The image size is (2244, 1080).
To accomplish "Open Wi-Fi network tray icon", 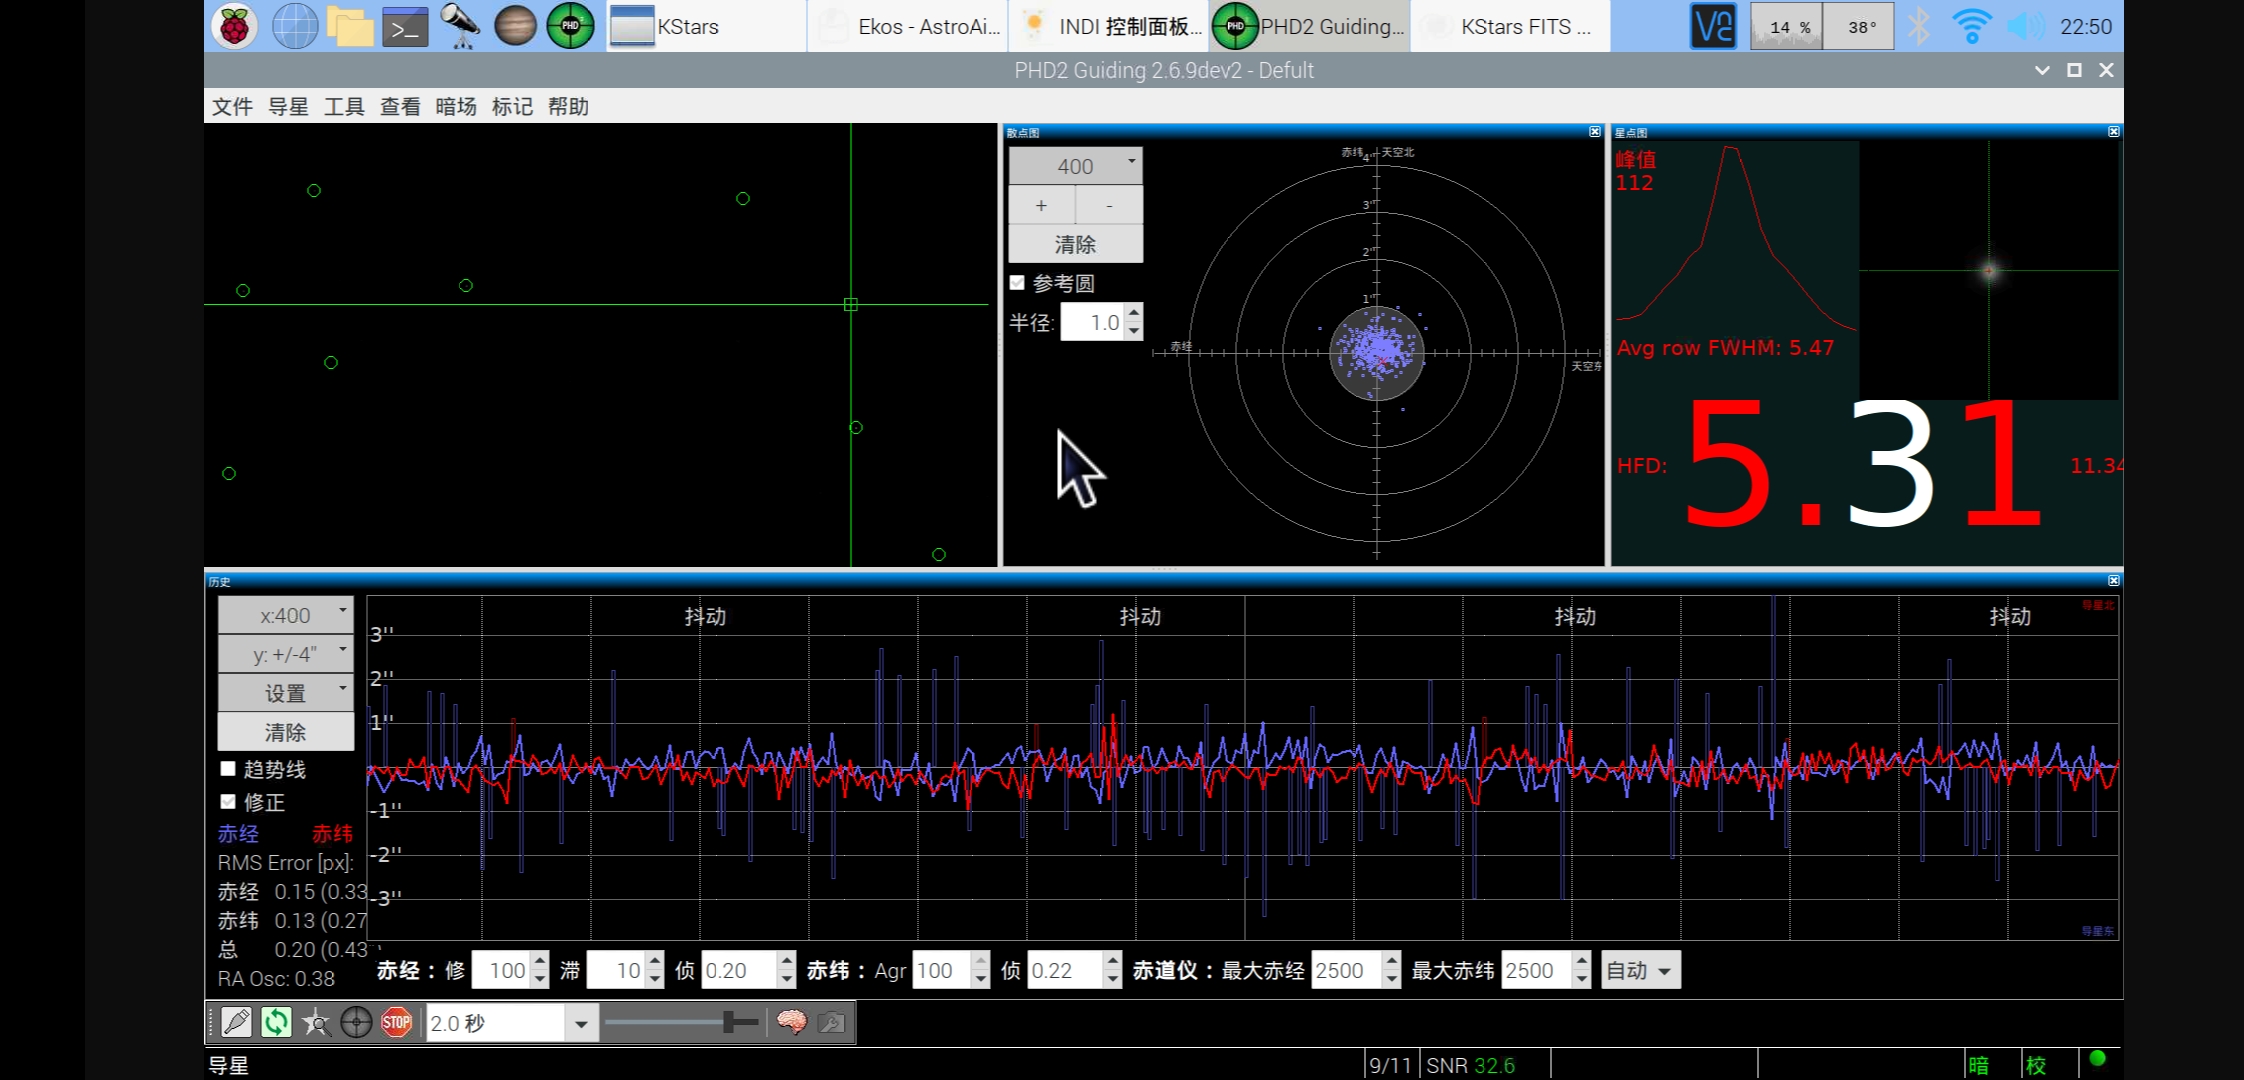I will click(x=1972, y=26).
